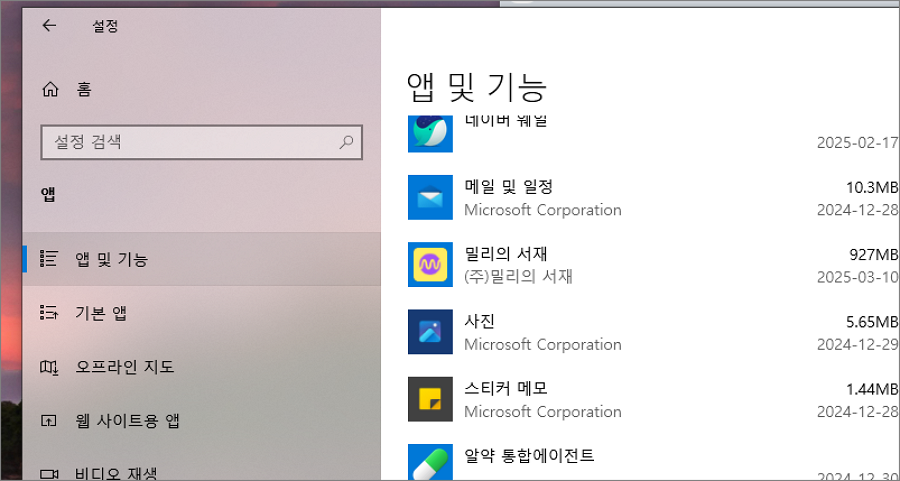The width and height of the screenshot is (900, 481).
Task: Click the home house icon
Action: pos(51,90)
